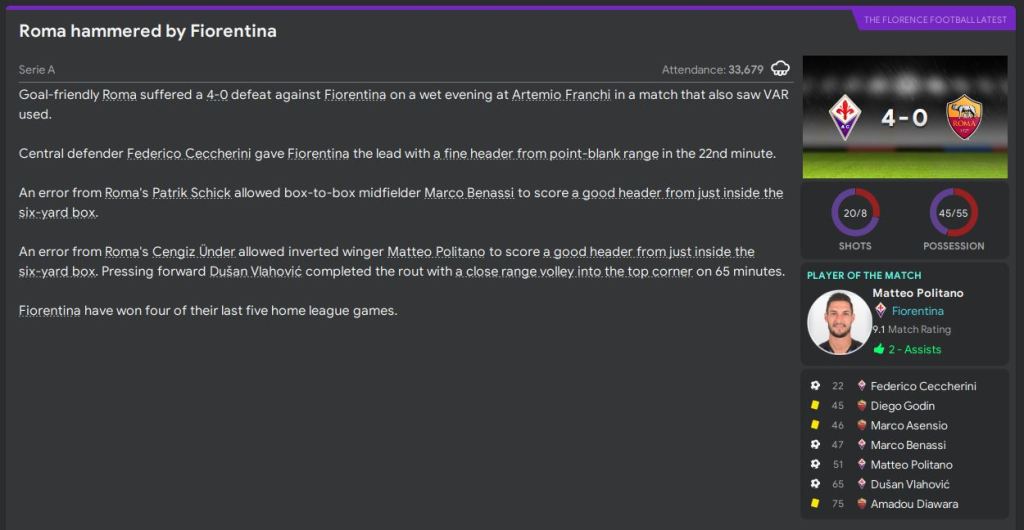Click the goal ball icon for Dušan Vlahović
The height and width of the screenshot is (530, 1024).
point(815,484)
